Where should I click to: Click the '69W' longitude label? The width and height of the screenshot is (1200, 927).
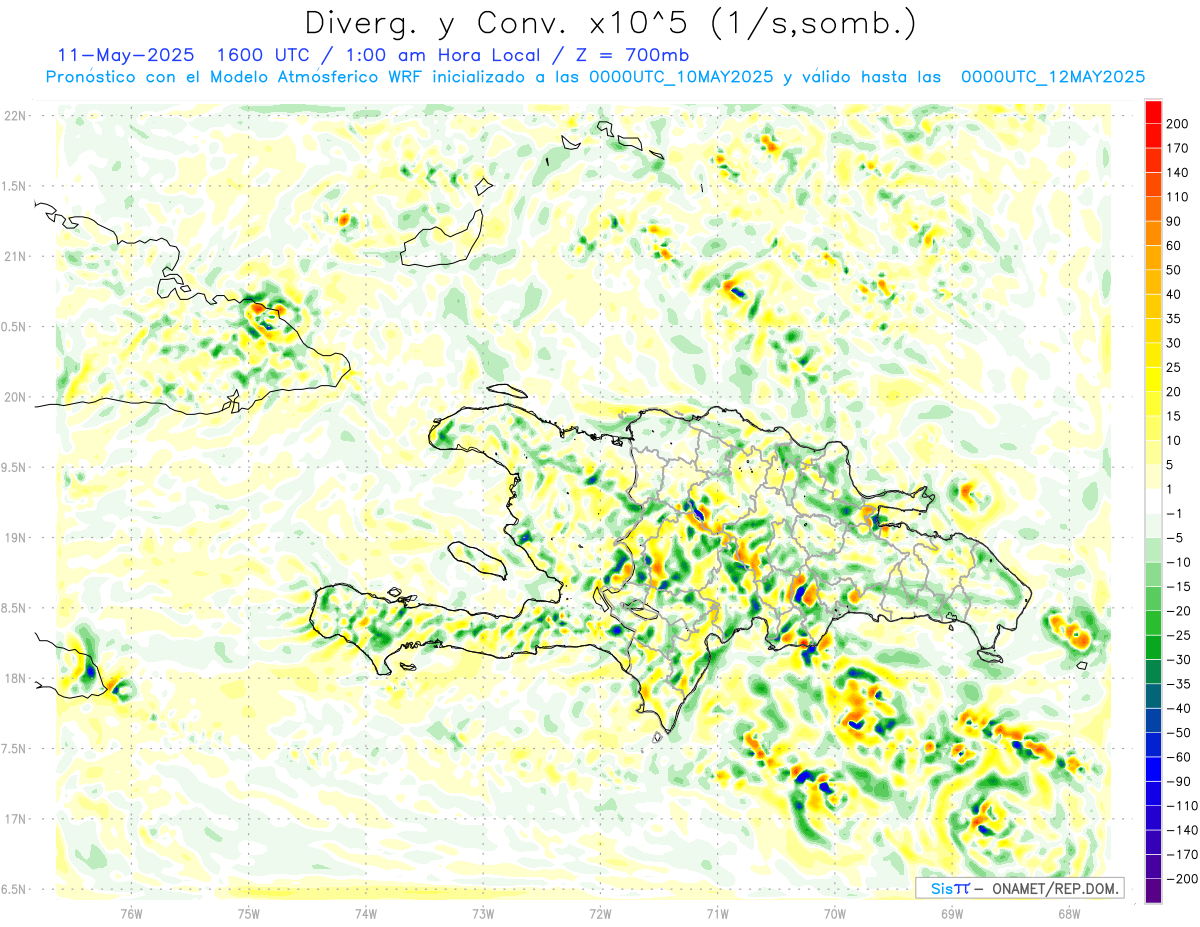(952, 914)
